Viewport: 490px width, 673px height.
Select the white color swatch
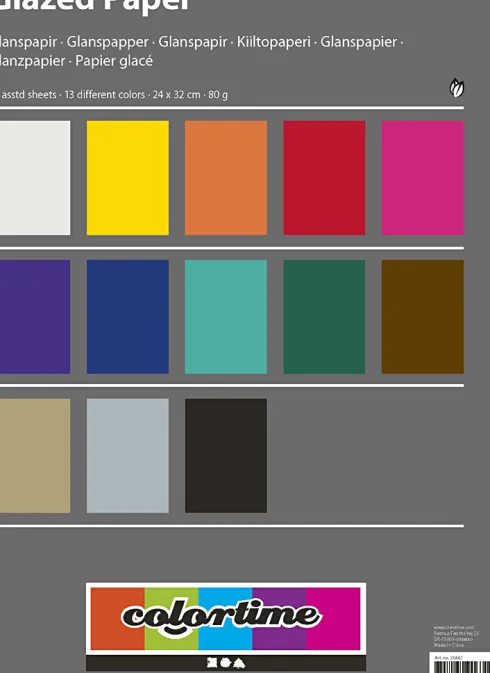pyautogui.click(x=35, y=178)
